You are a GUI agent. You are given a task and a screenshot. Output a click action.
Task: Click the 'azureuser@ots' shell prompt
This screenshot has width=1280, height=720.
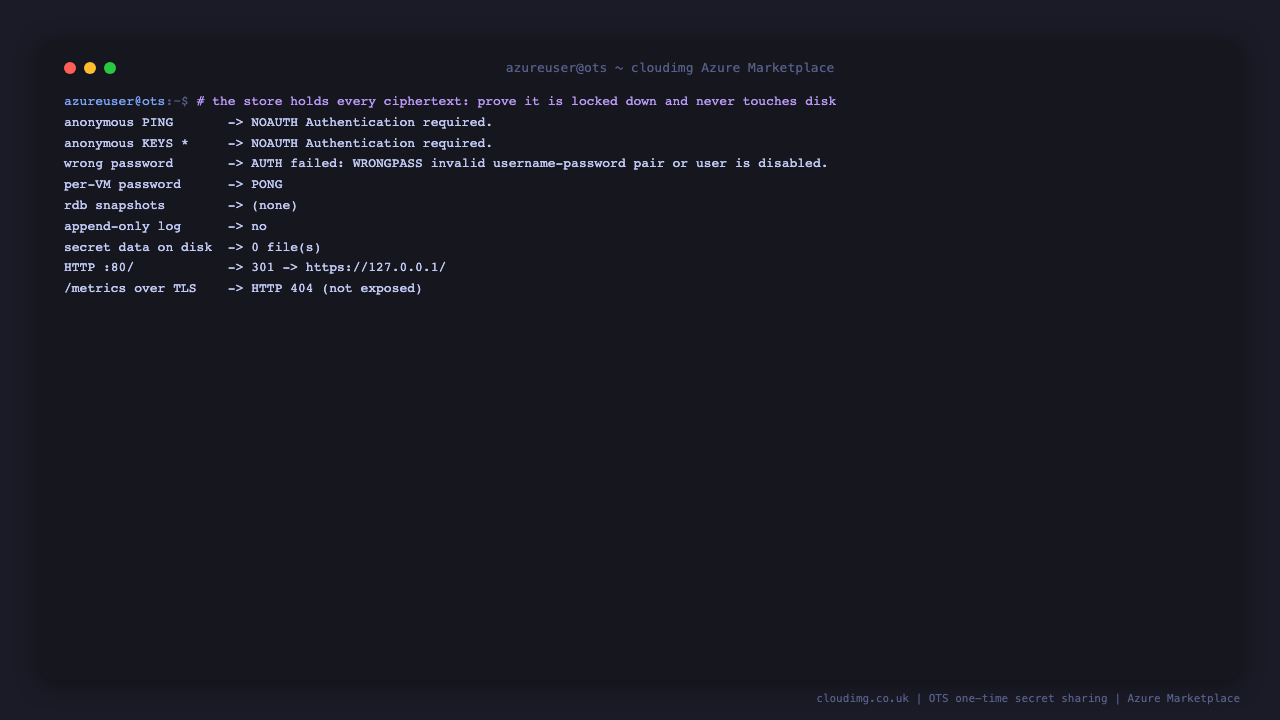[115, 101]
